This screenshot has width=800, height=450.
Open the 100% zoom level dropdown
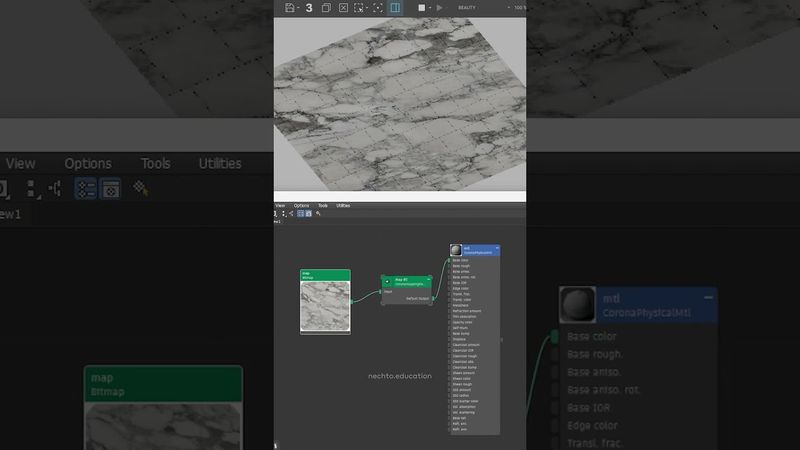click(x=518, y=8)
